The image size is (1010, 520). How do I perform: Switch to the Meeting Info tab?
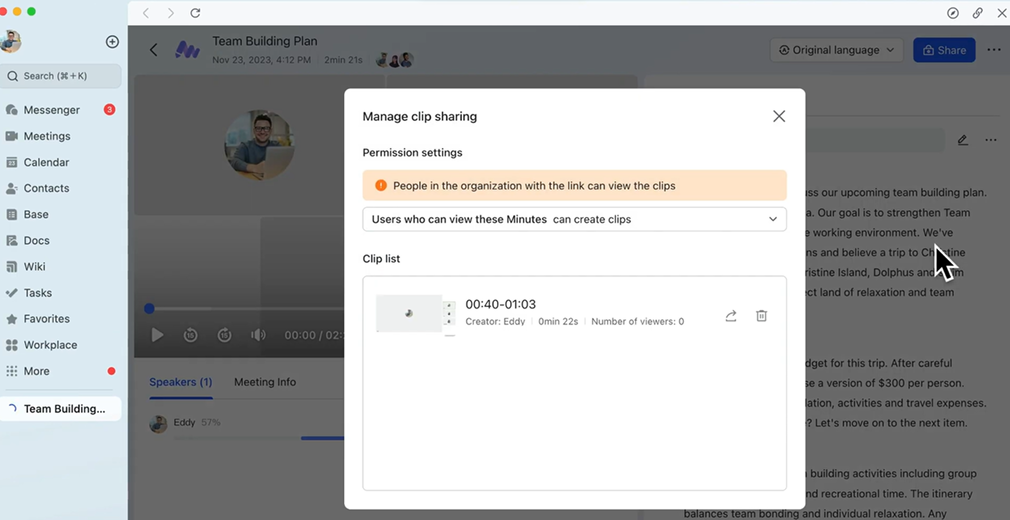click(265, 382)
